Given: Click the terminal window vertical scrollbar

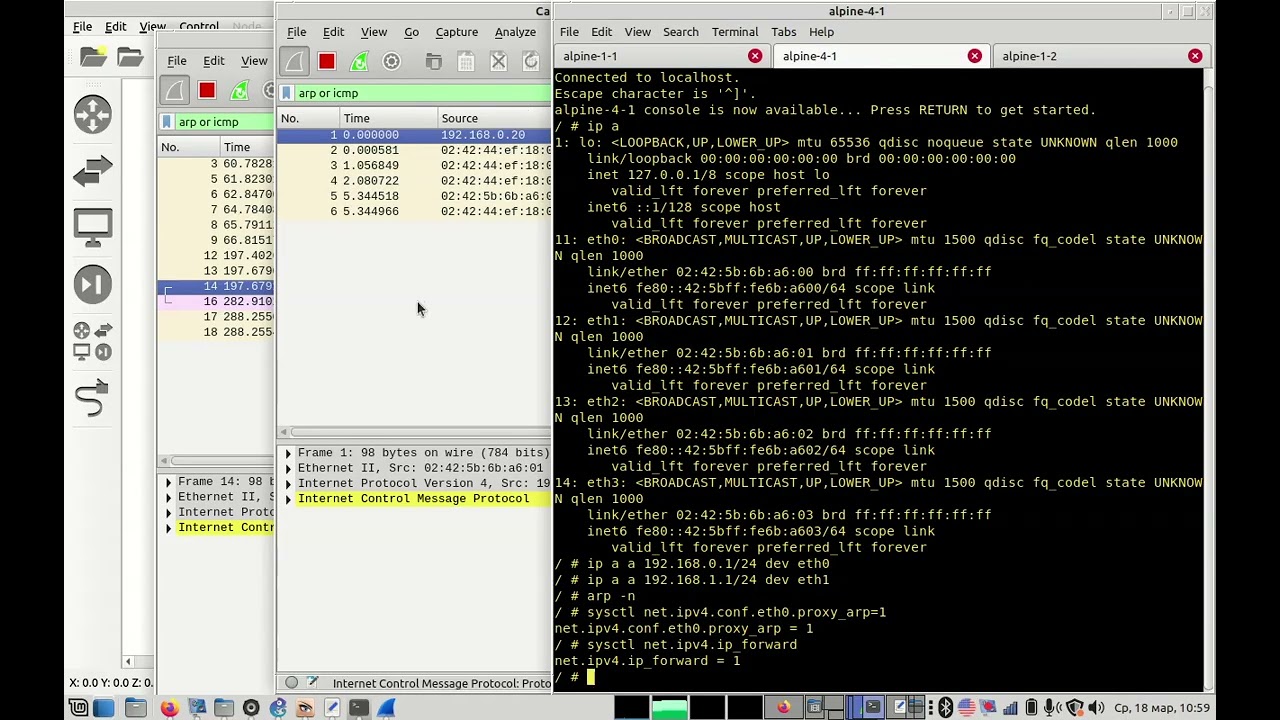Looking at the screenshot, I should (1208, 380).
